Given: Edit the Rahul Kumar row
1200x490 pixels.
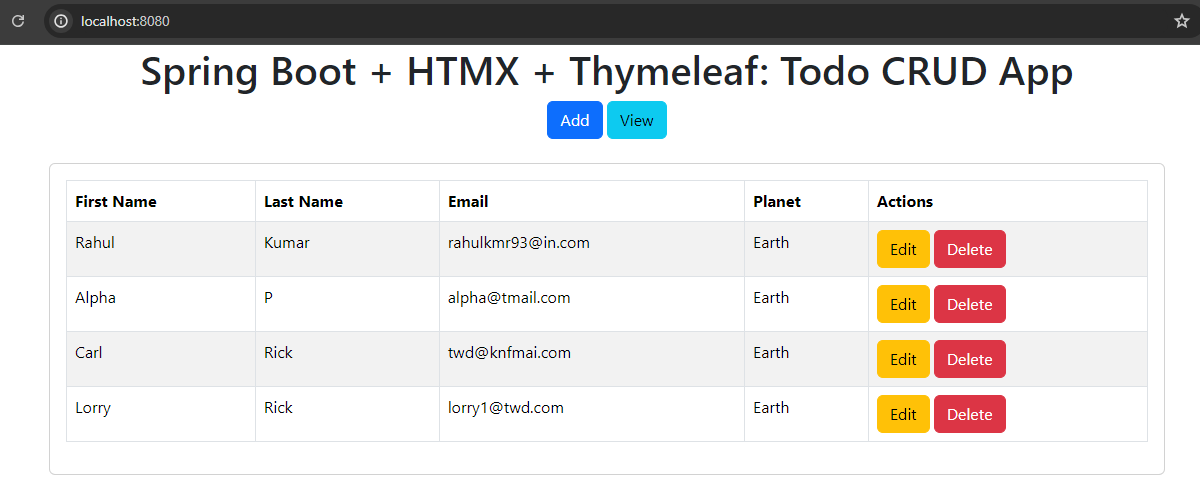Looking at the screenshot, I should [903, 249].
